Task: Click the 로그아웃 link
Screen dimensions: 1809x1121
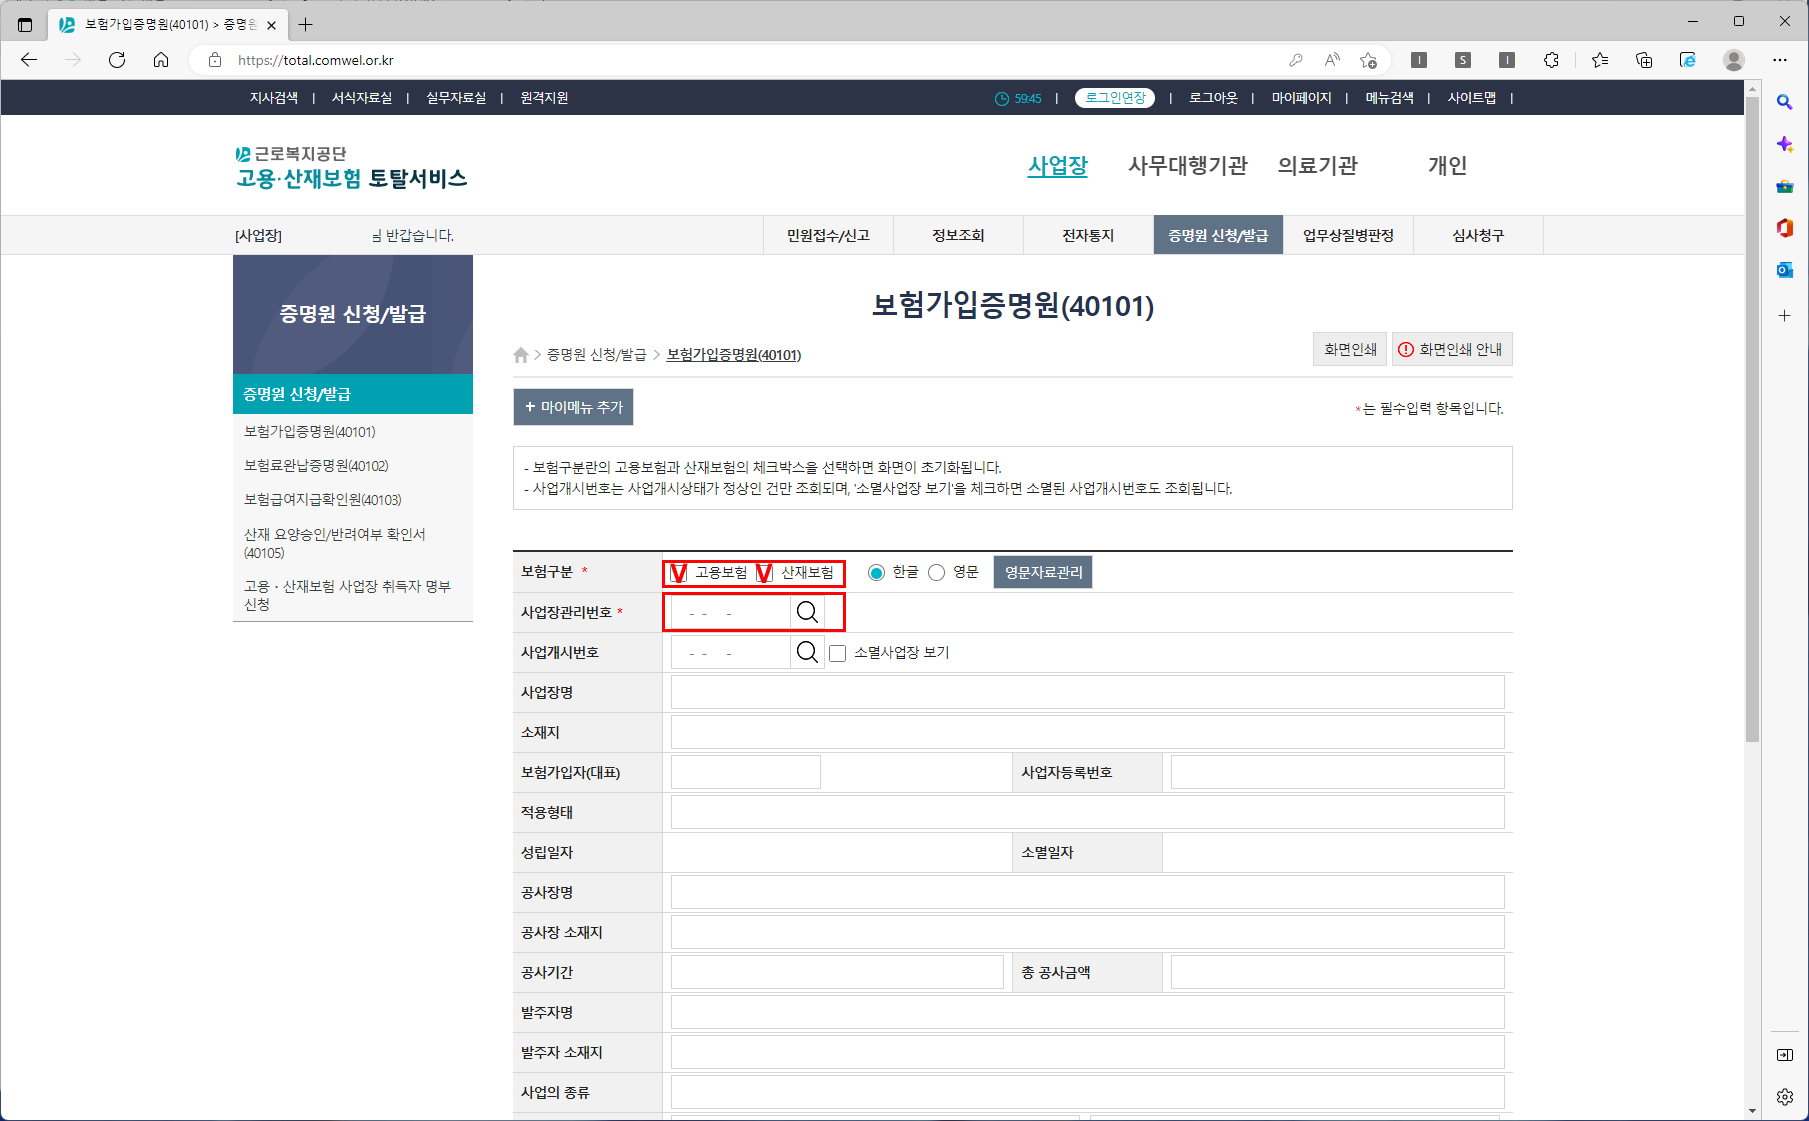Action: pyautogui.click(x=1213, y=98)
